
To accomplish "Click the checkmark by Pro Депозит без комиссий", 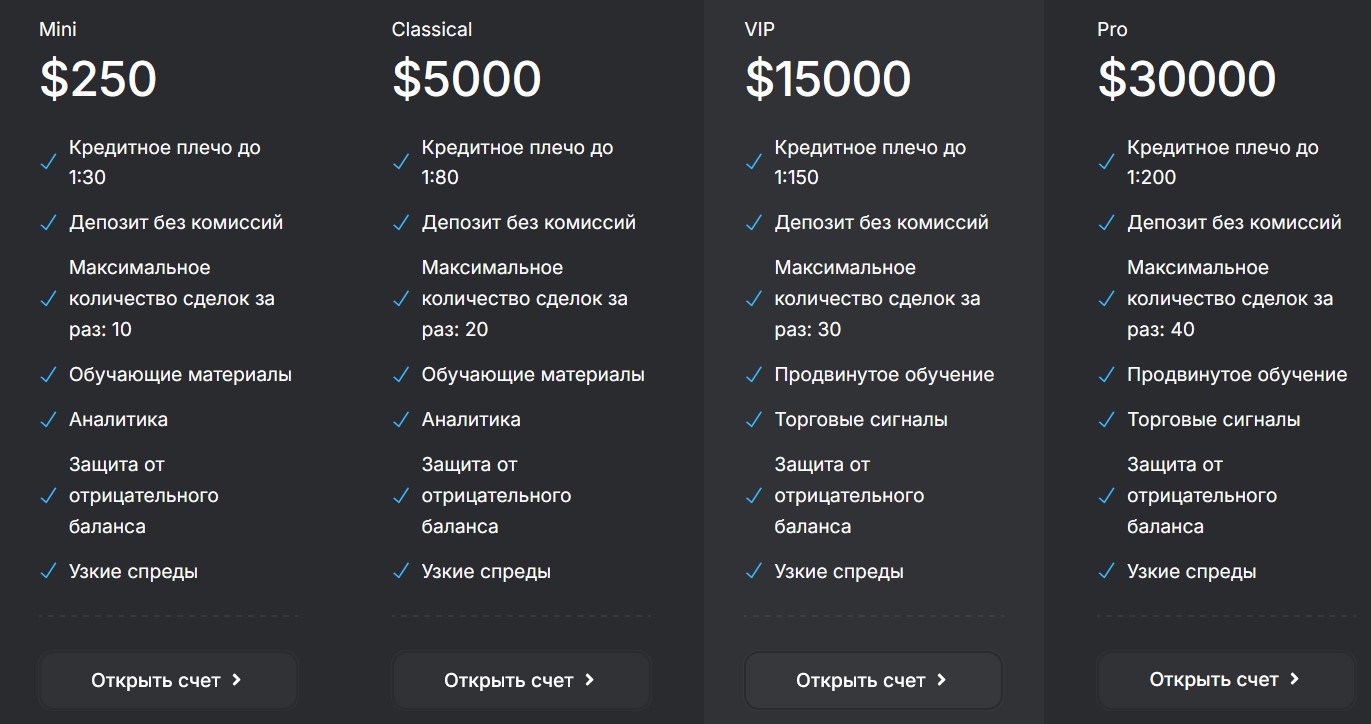I will pos(1106,223).
